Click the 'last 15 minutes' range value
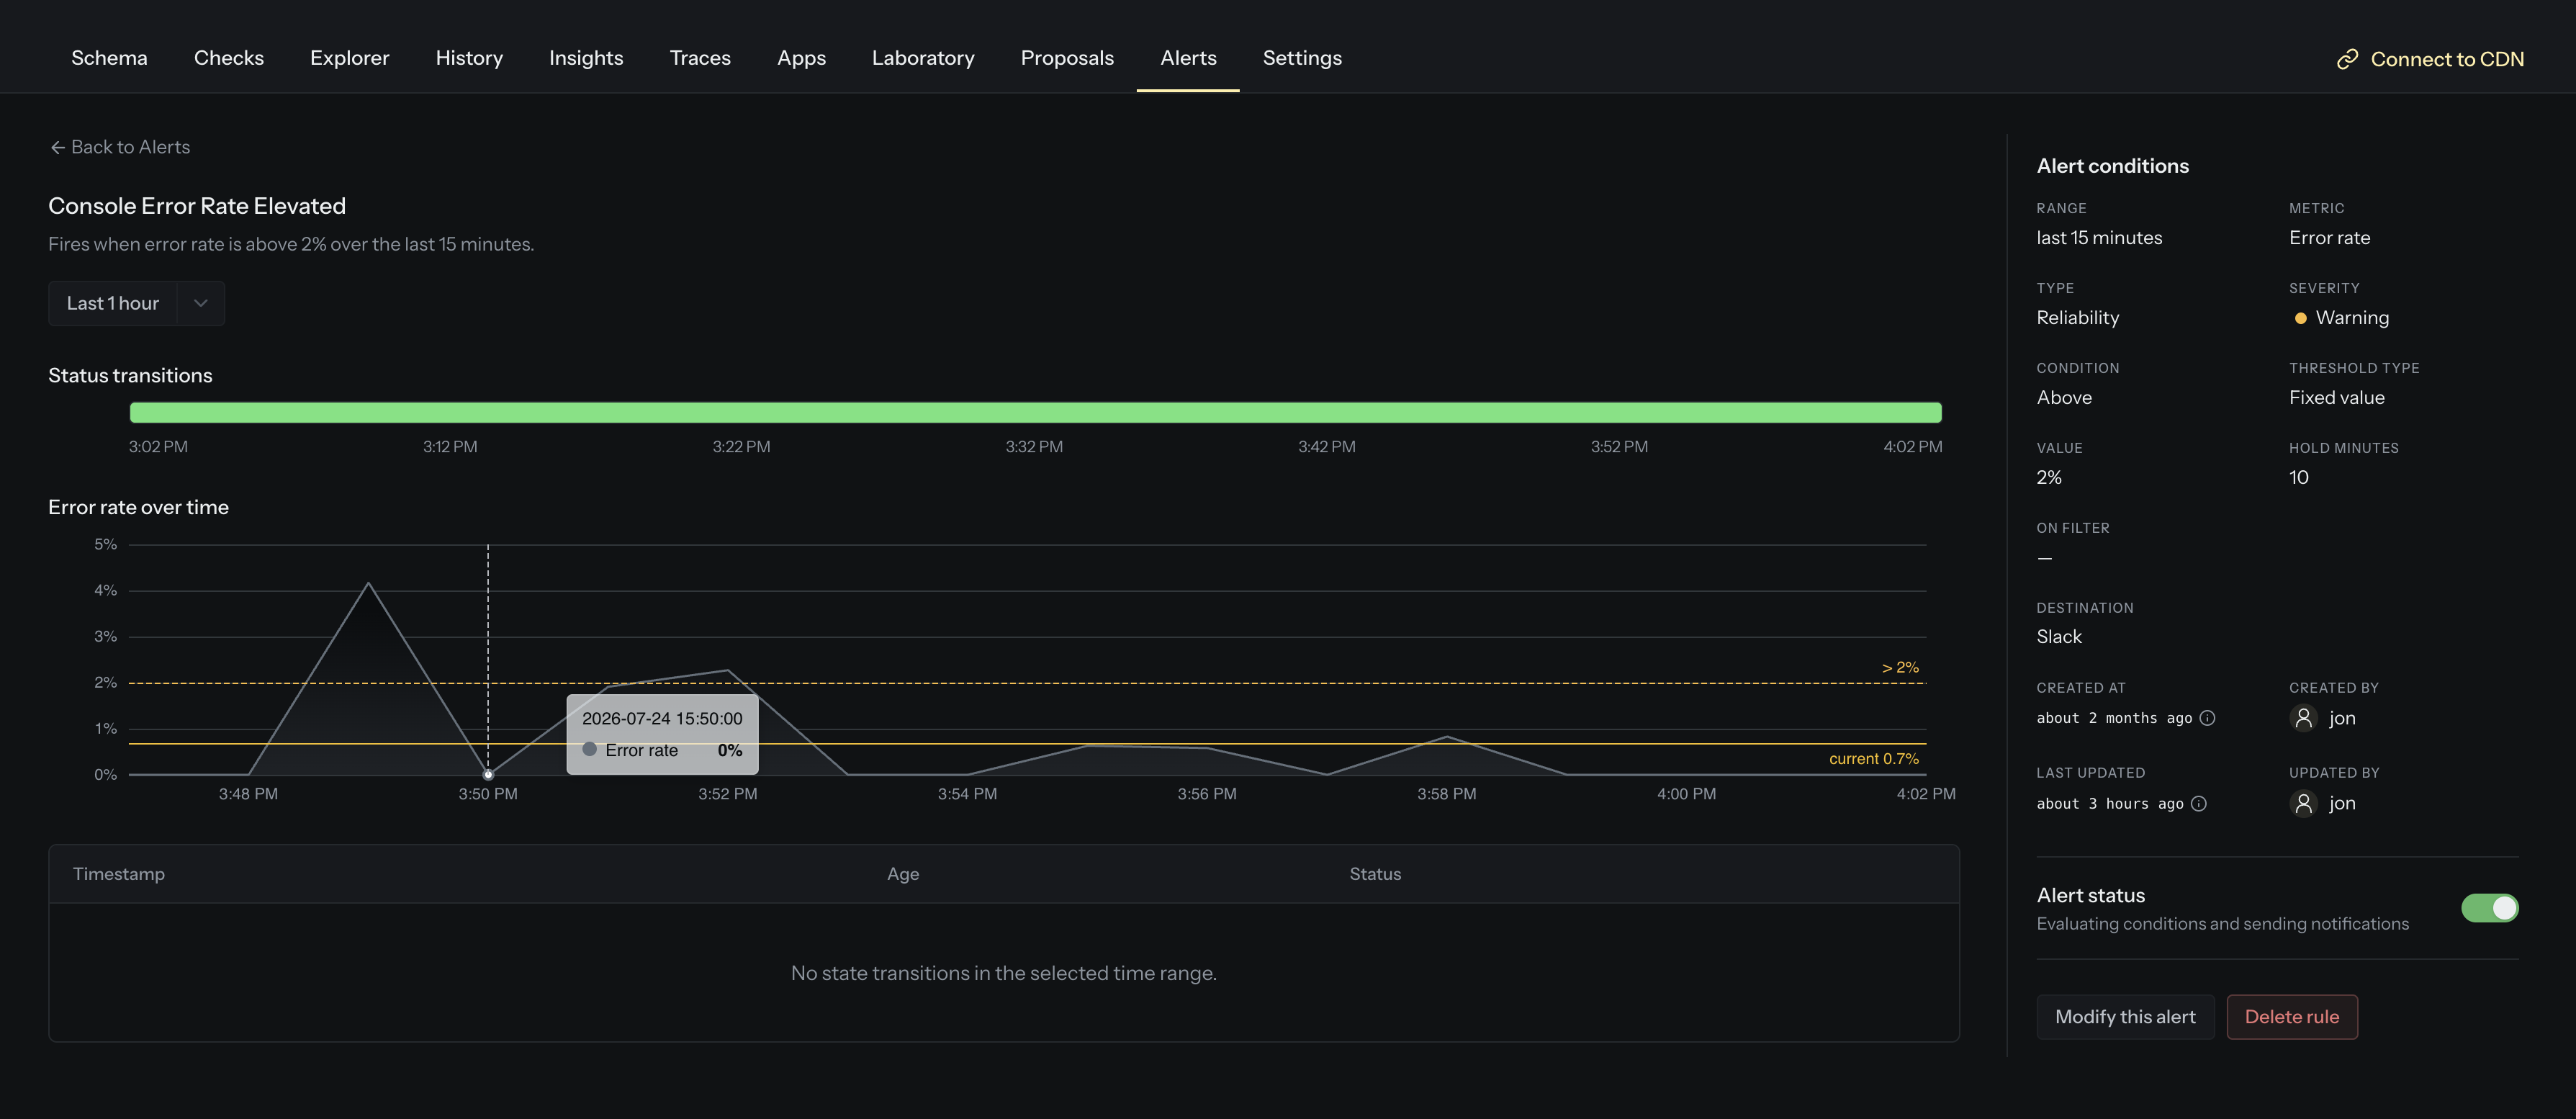Screen dimensions: 2576x1119 point(2099,238)
